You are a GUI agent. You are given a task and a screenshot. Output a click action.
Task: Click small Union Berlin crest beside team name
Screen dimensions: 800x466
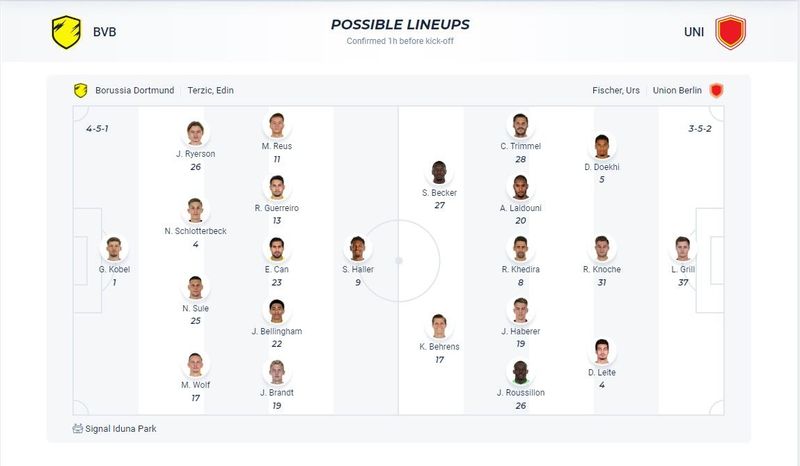click(x=716, y=90)
